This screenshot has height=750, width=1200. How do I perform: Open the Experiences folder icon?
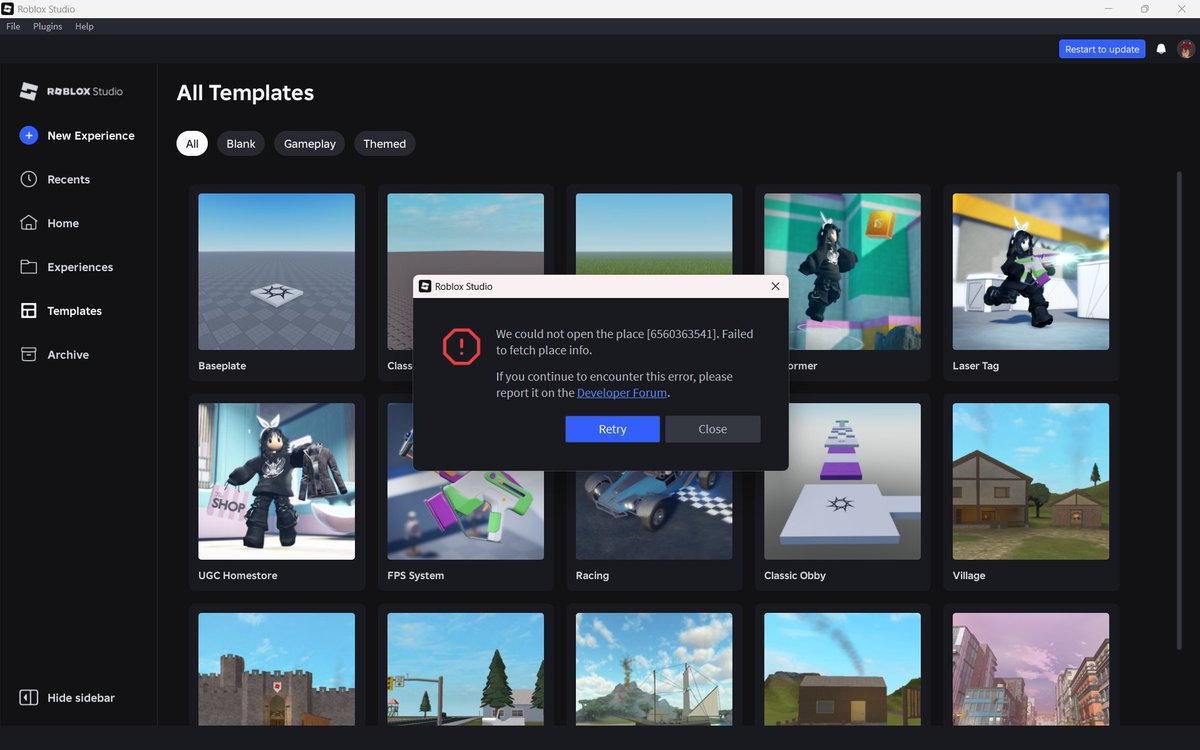pos(29,267)
